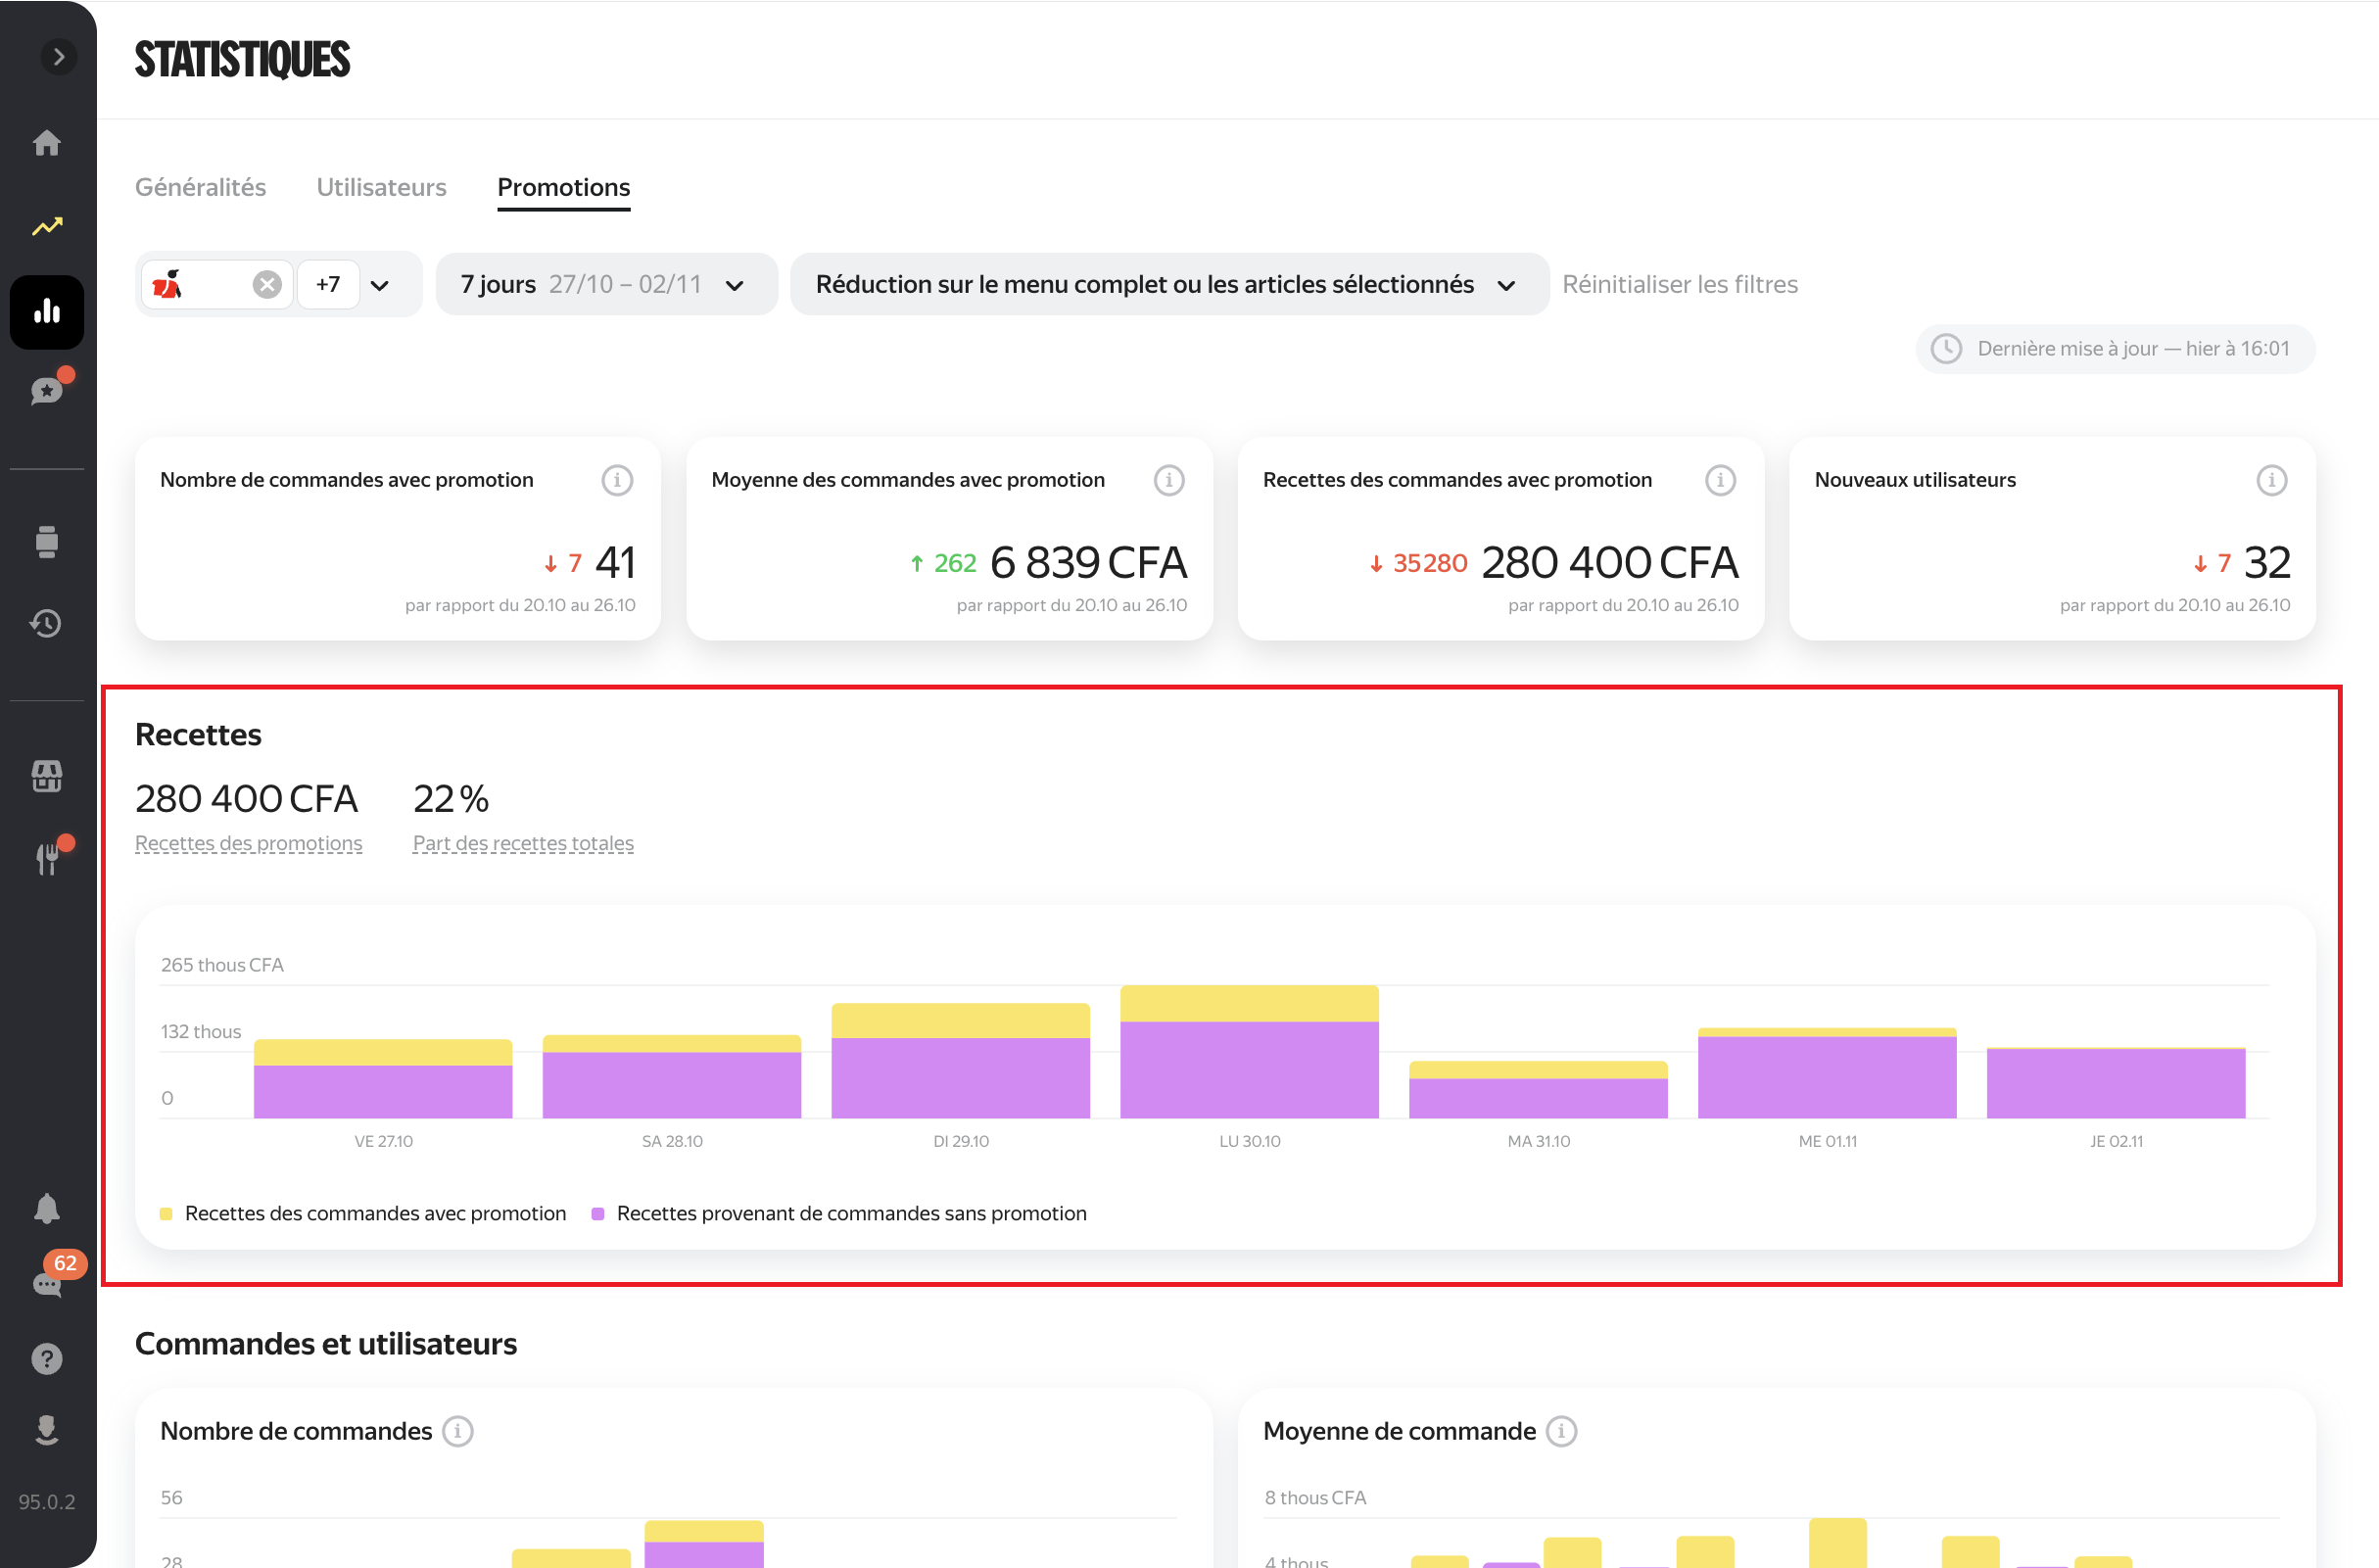Open the order history clock icon
2379x1568 pixels.
47,624
